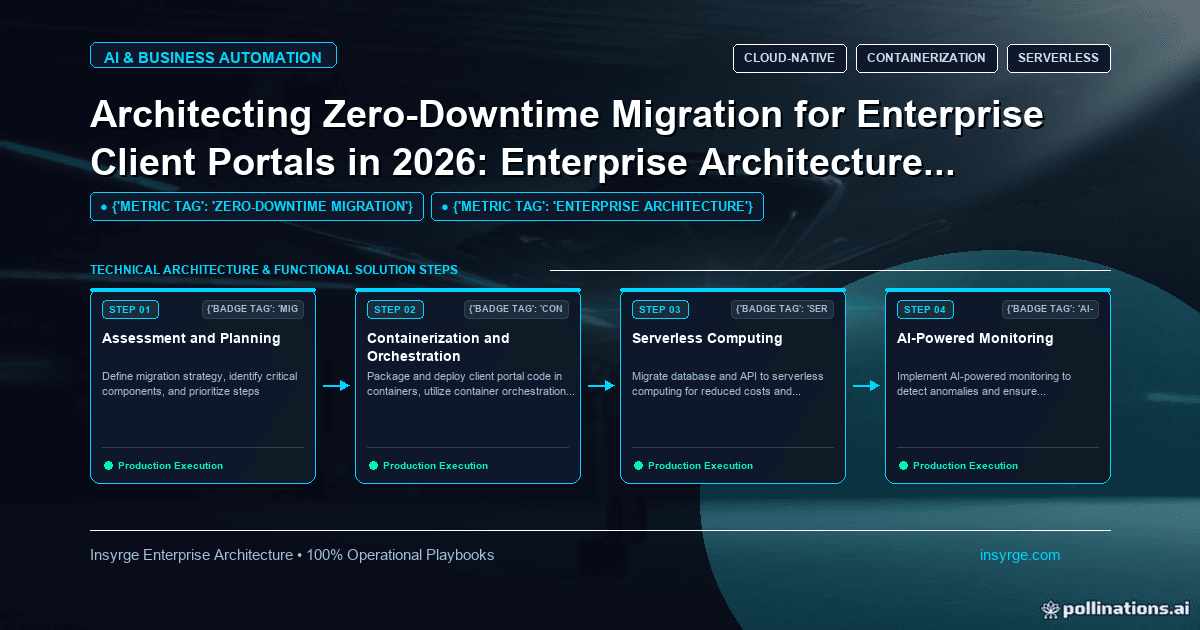The image size is (1200, 630).
Task: Open the Serverless Computing card title
Action: pos(708,338)
